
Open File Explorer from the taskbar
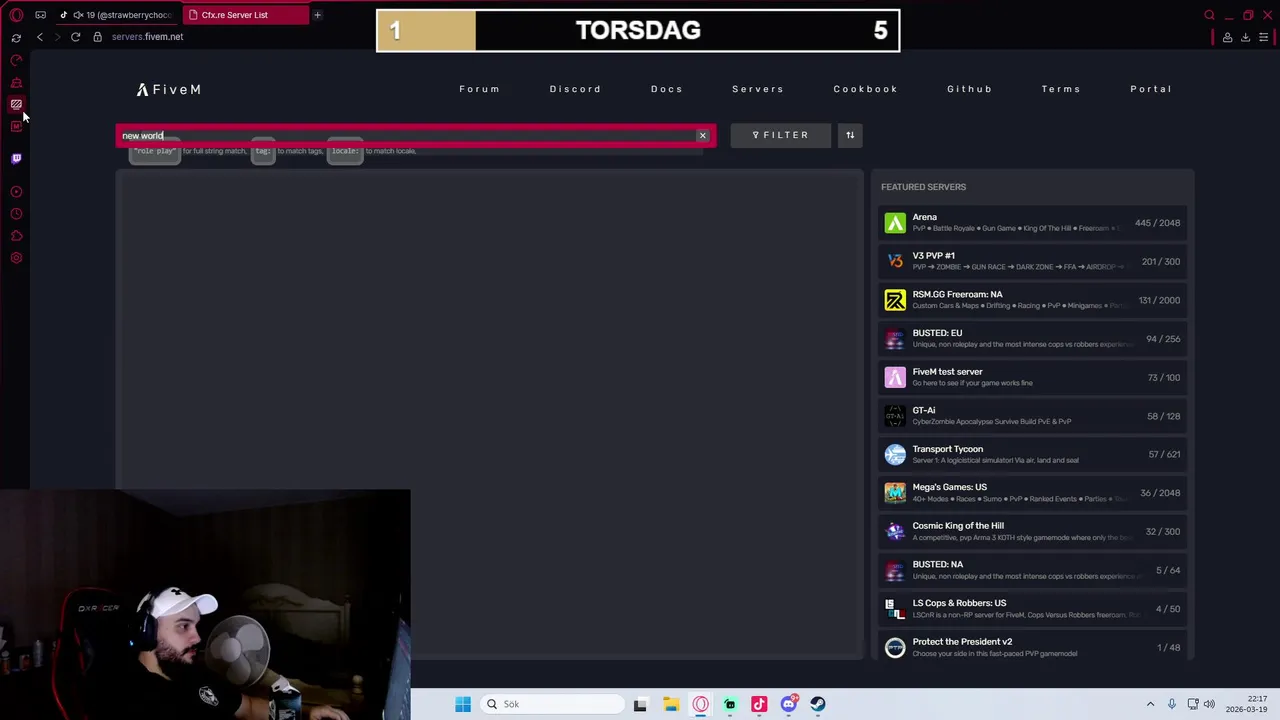click(x=671, y=704)
